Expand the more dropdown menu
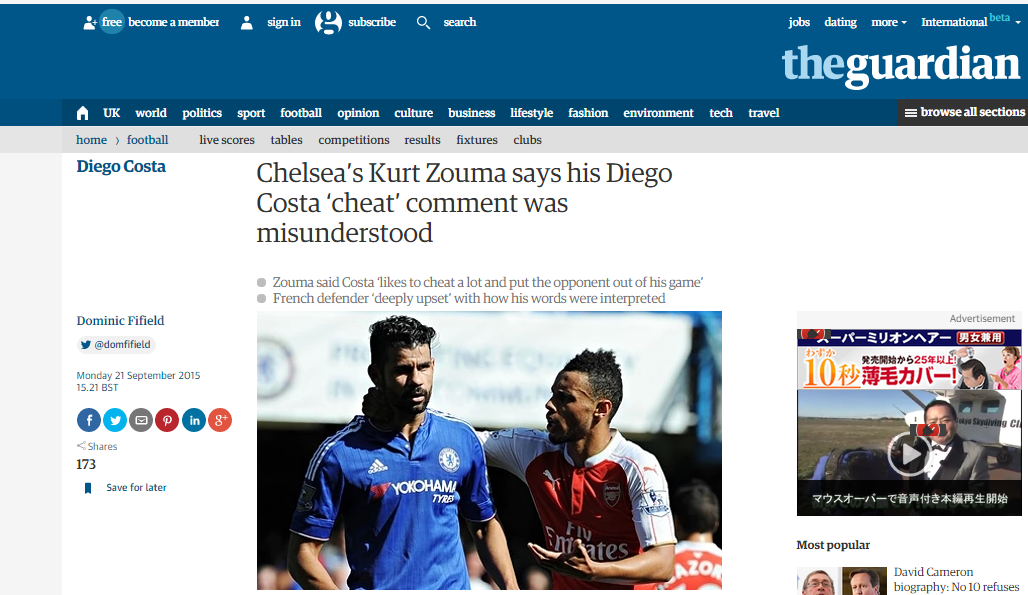1028x595 pixels. point(888,22)
